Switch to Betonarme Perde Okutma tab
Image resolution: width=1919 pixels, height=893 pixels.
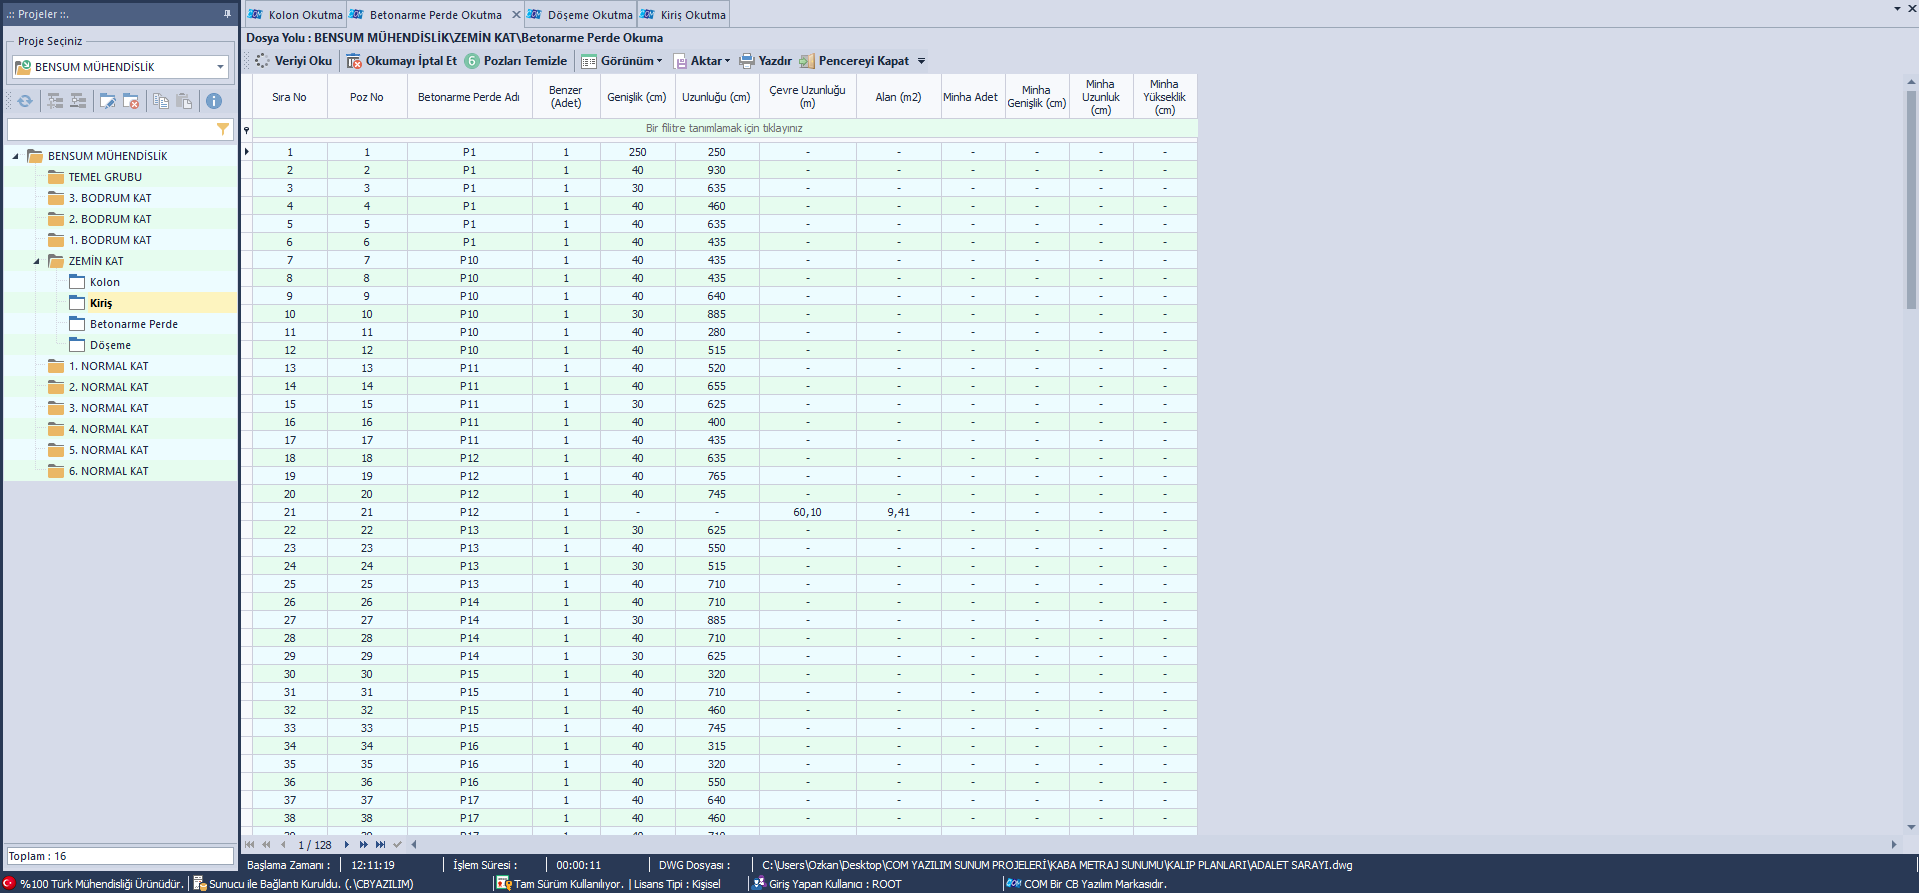pos(436,15)
